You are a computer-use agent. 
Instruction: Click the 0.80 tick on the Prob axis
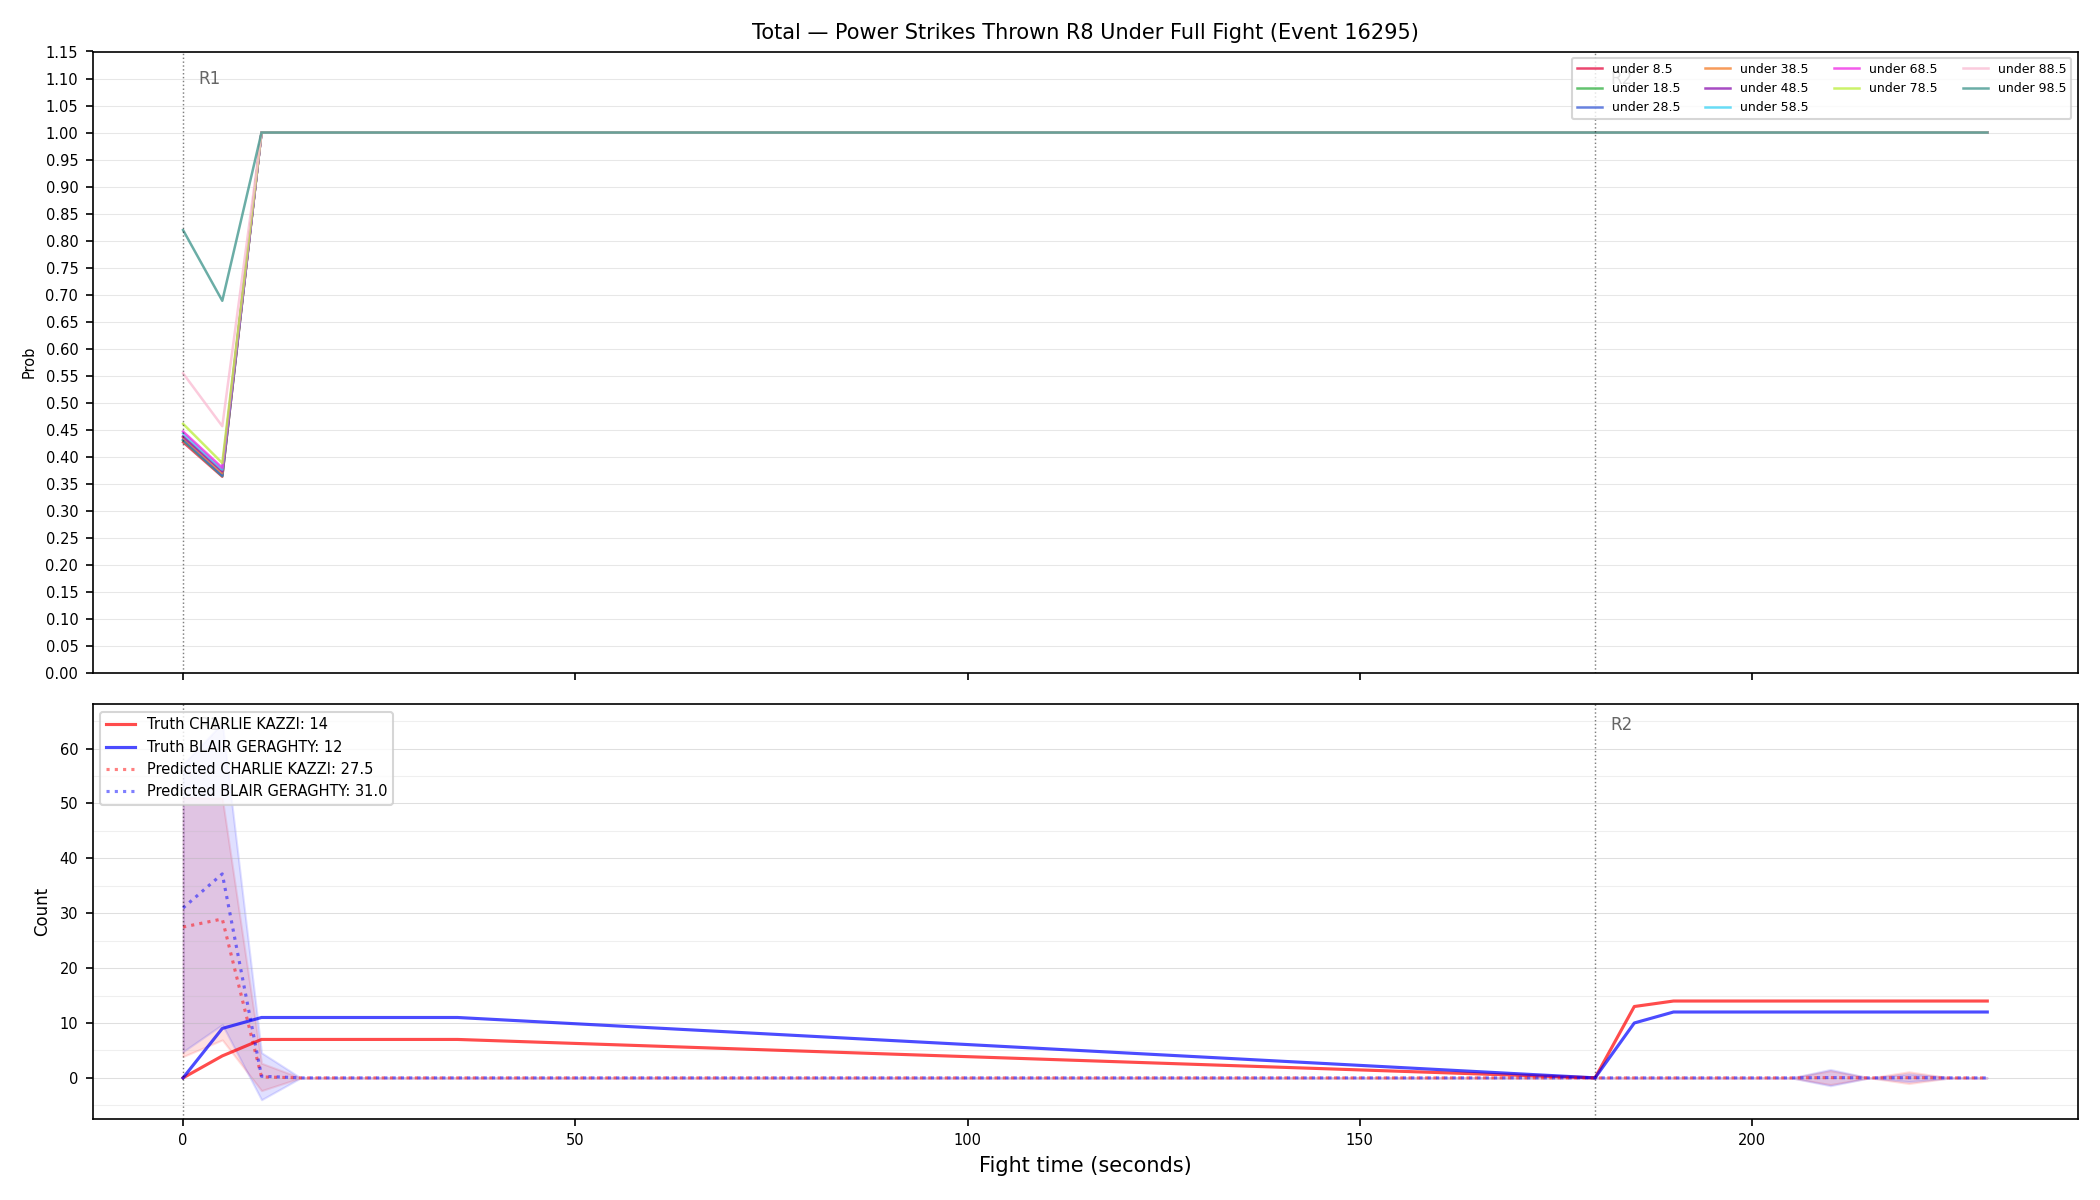click(x=62, y=242)
